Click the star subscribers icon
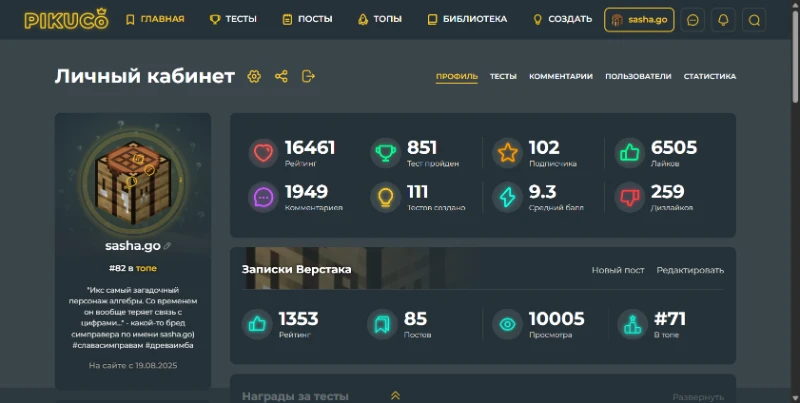Image resolution: width=800 pixels, height=403 pixels. coord(508,153)
